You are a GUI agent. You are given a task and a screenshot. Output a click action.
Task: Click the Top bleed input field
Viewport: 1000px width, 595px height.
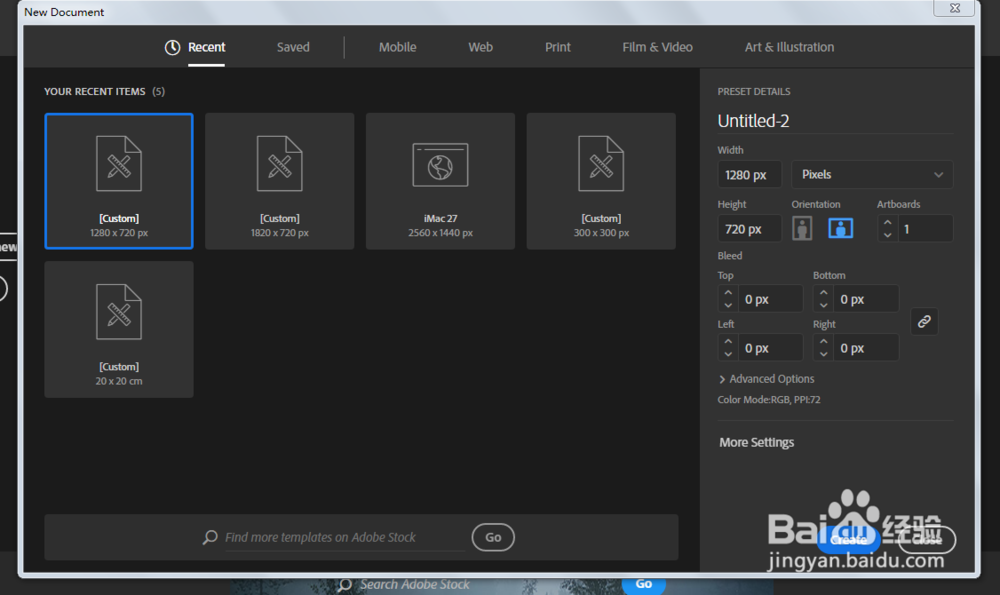(x=770, y=299)
